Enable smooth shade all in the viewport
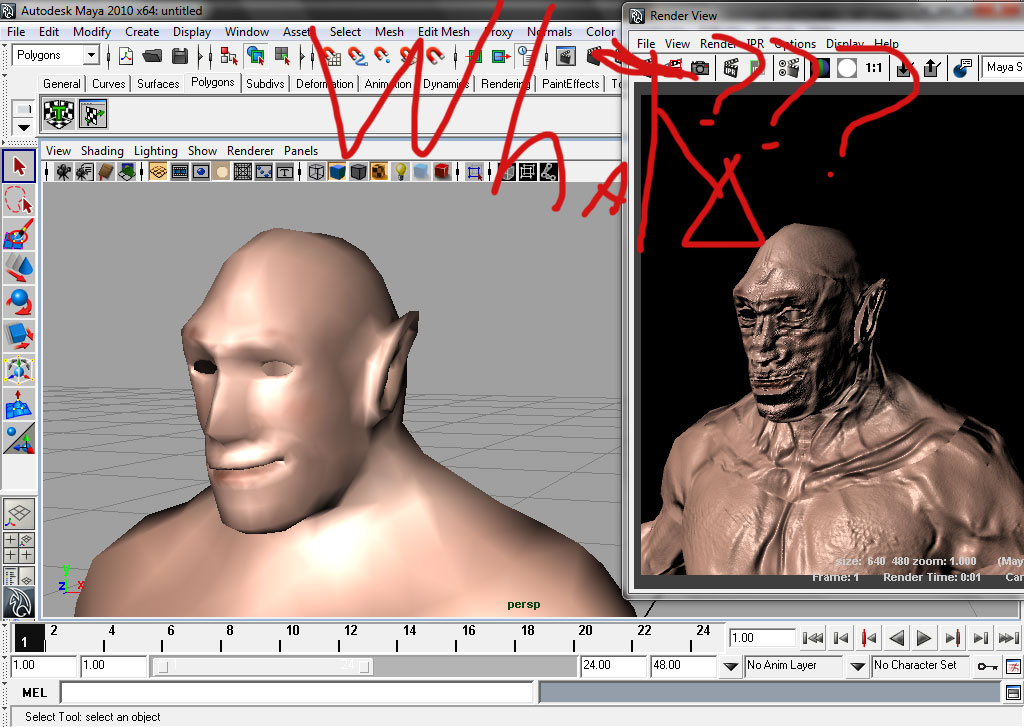Image resolution: width=1024 pixels, height=727 pixels. point(337,172)
